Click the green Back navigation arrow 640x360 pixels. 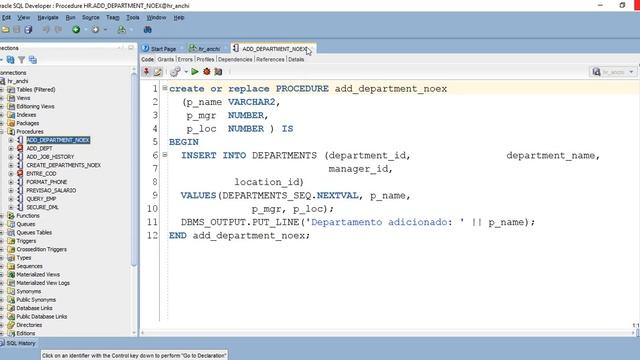[x=76, y=29]
